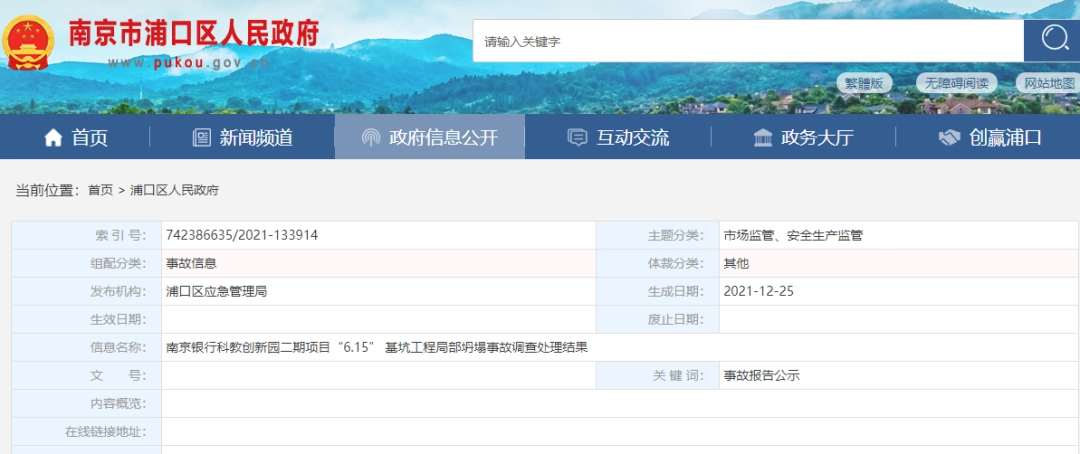The image size is (1080, 454).
Task: Open the 政府信息公开 navigation tab
Action: 429,137
